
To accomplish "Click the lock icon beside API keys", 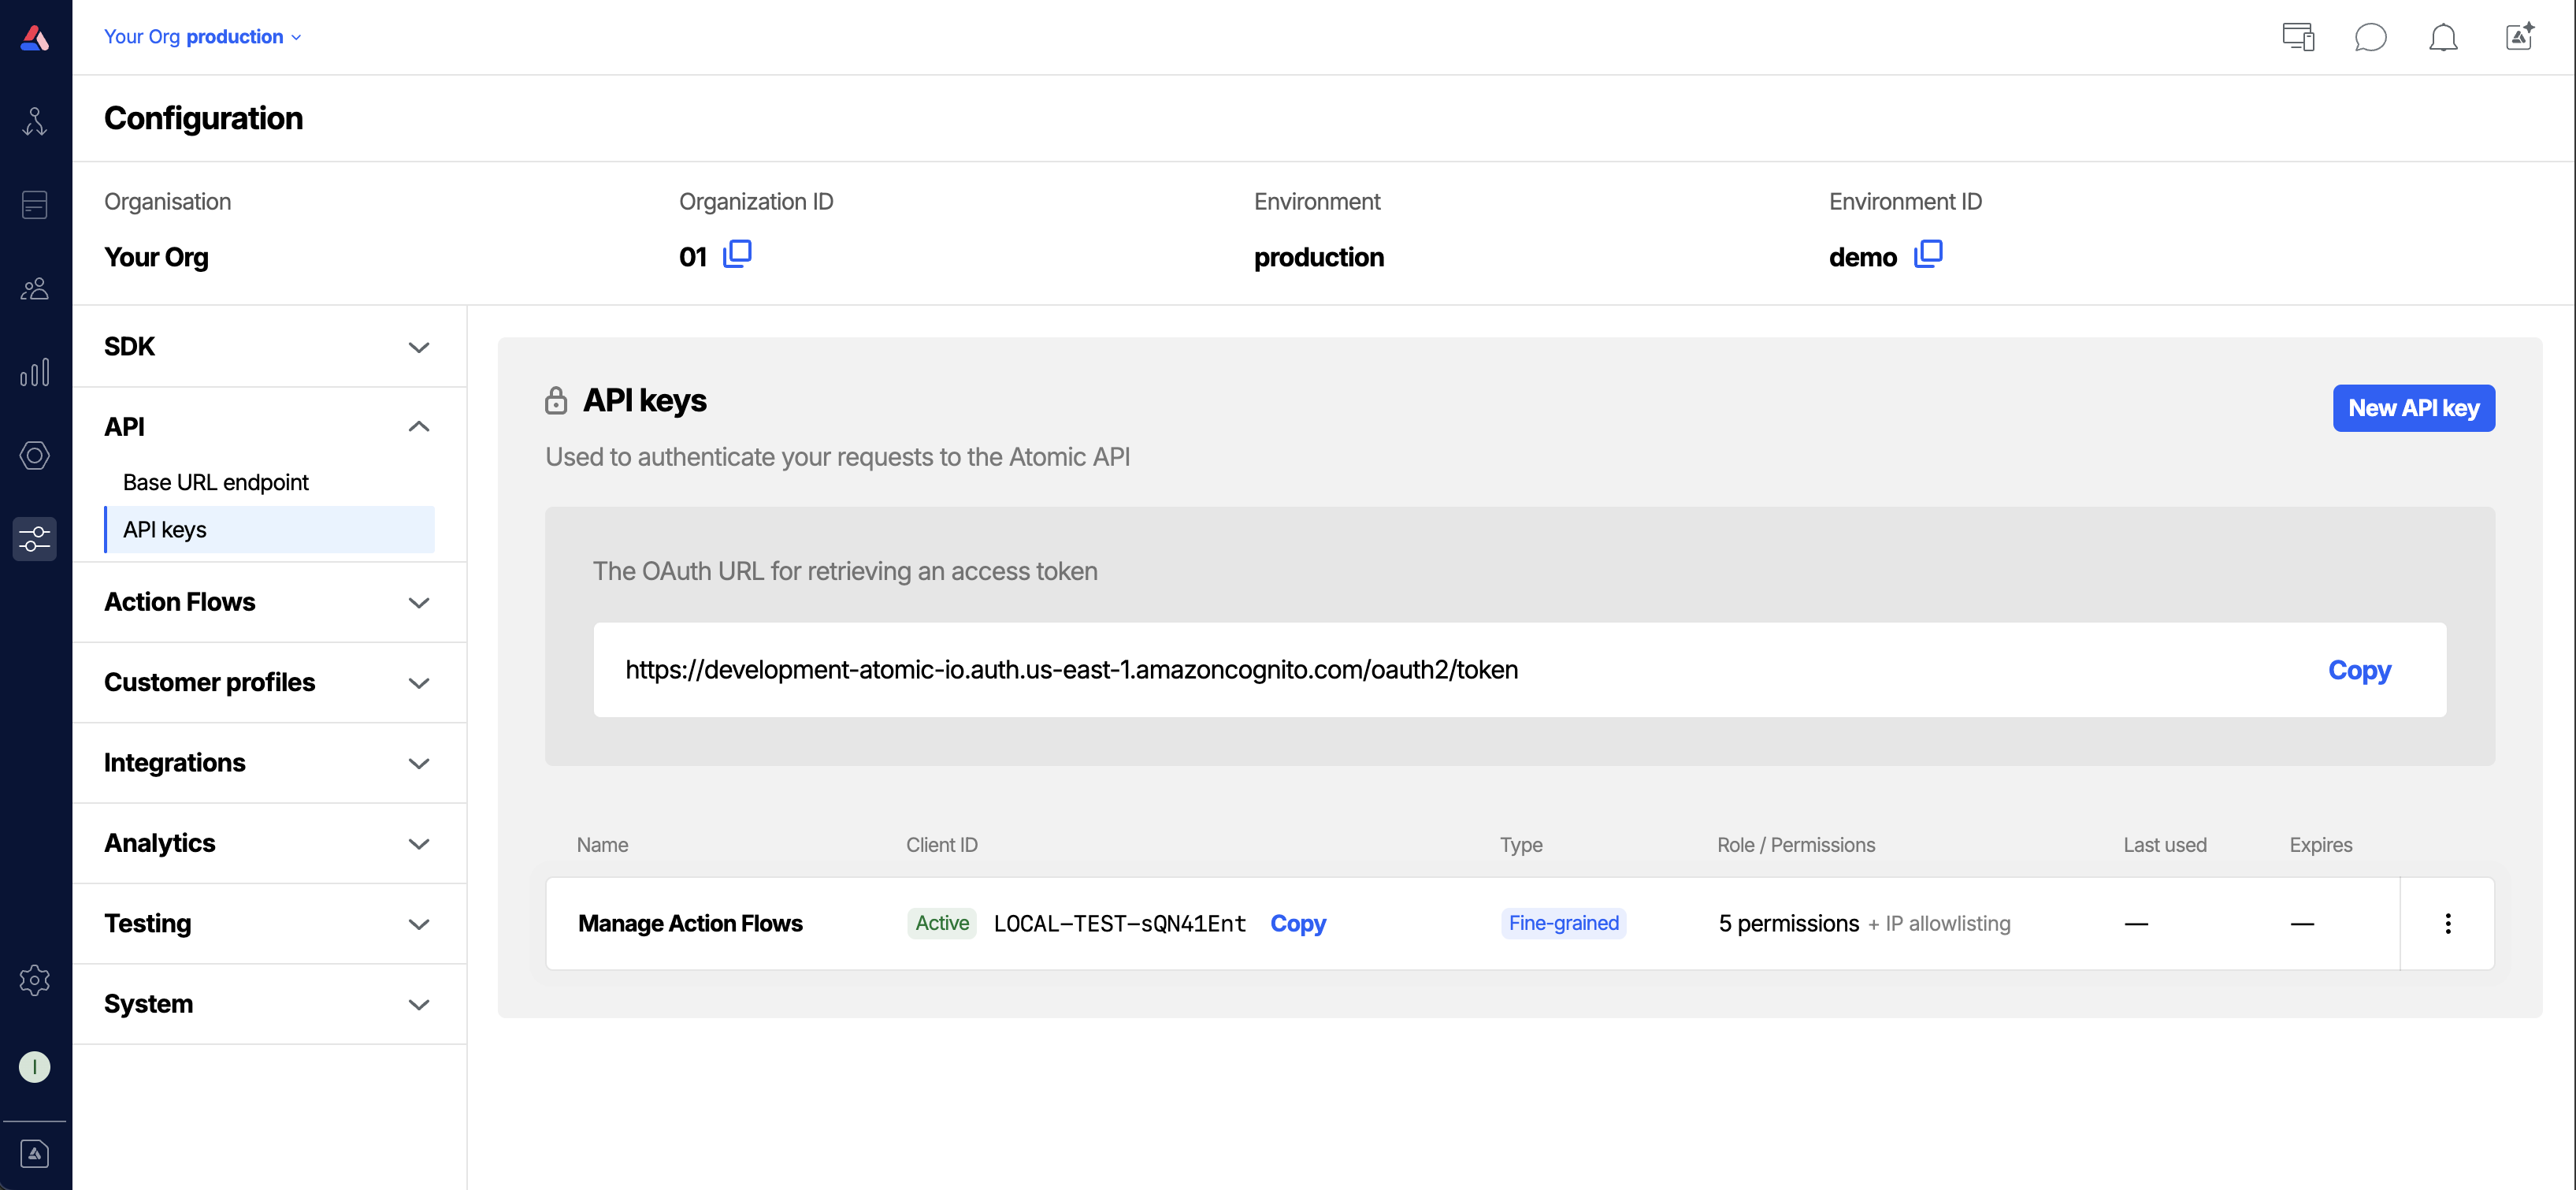I will [x=556, y=400].
